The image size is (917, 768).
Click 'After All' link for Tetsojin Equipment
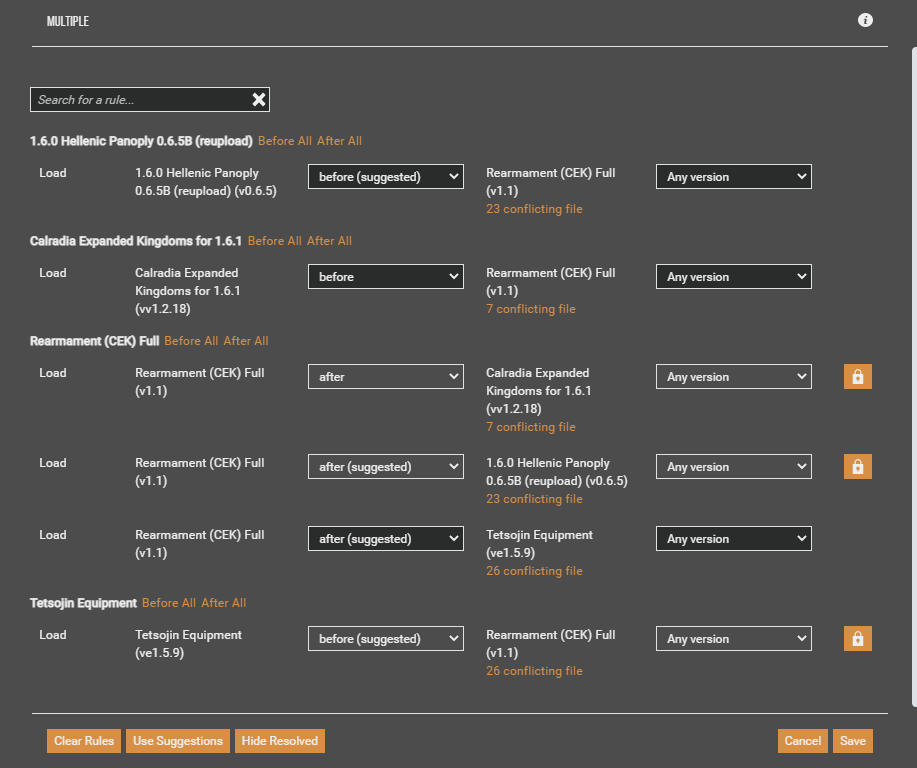point(223,603)
